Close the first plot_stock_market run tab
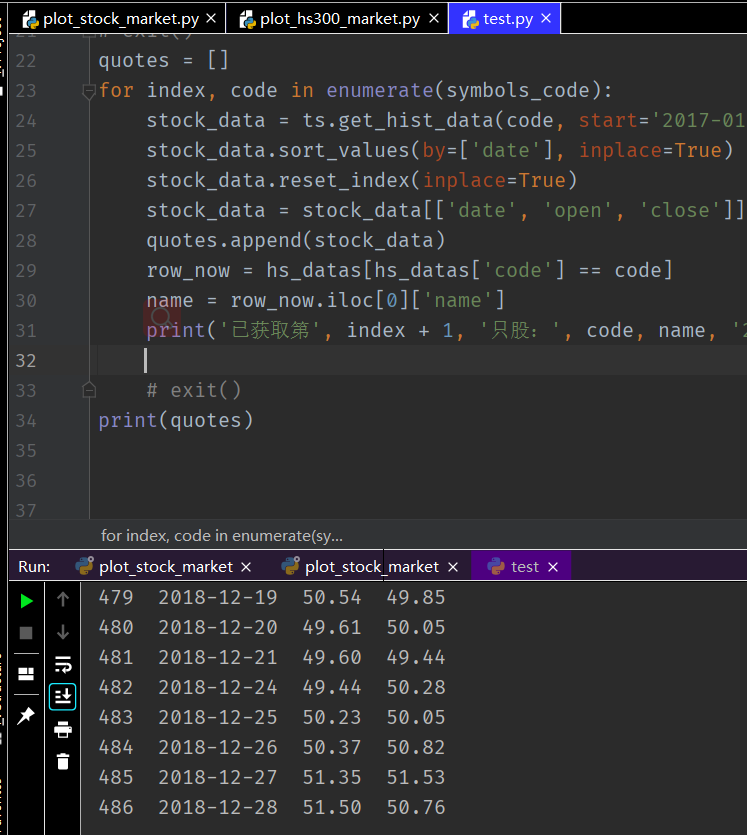Viewport: 747px width, 835px height. pyautogui.click(x=246, y=567)
